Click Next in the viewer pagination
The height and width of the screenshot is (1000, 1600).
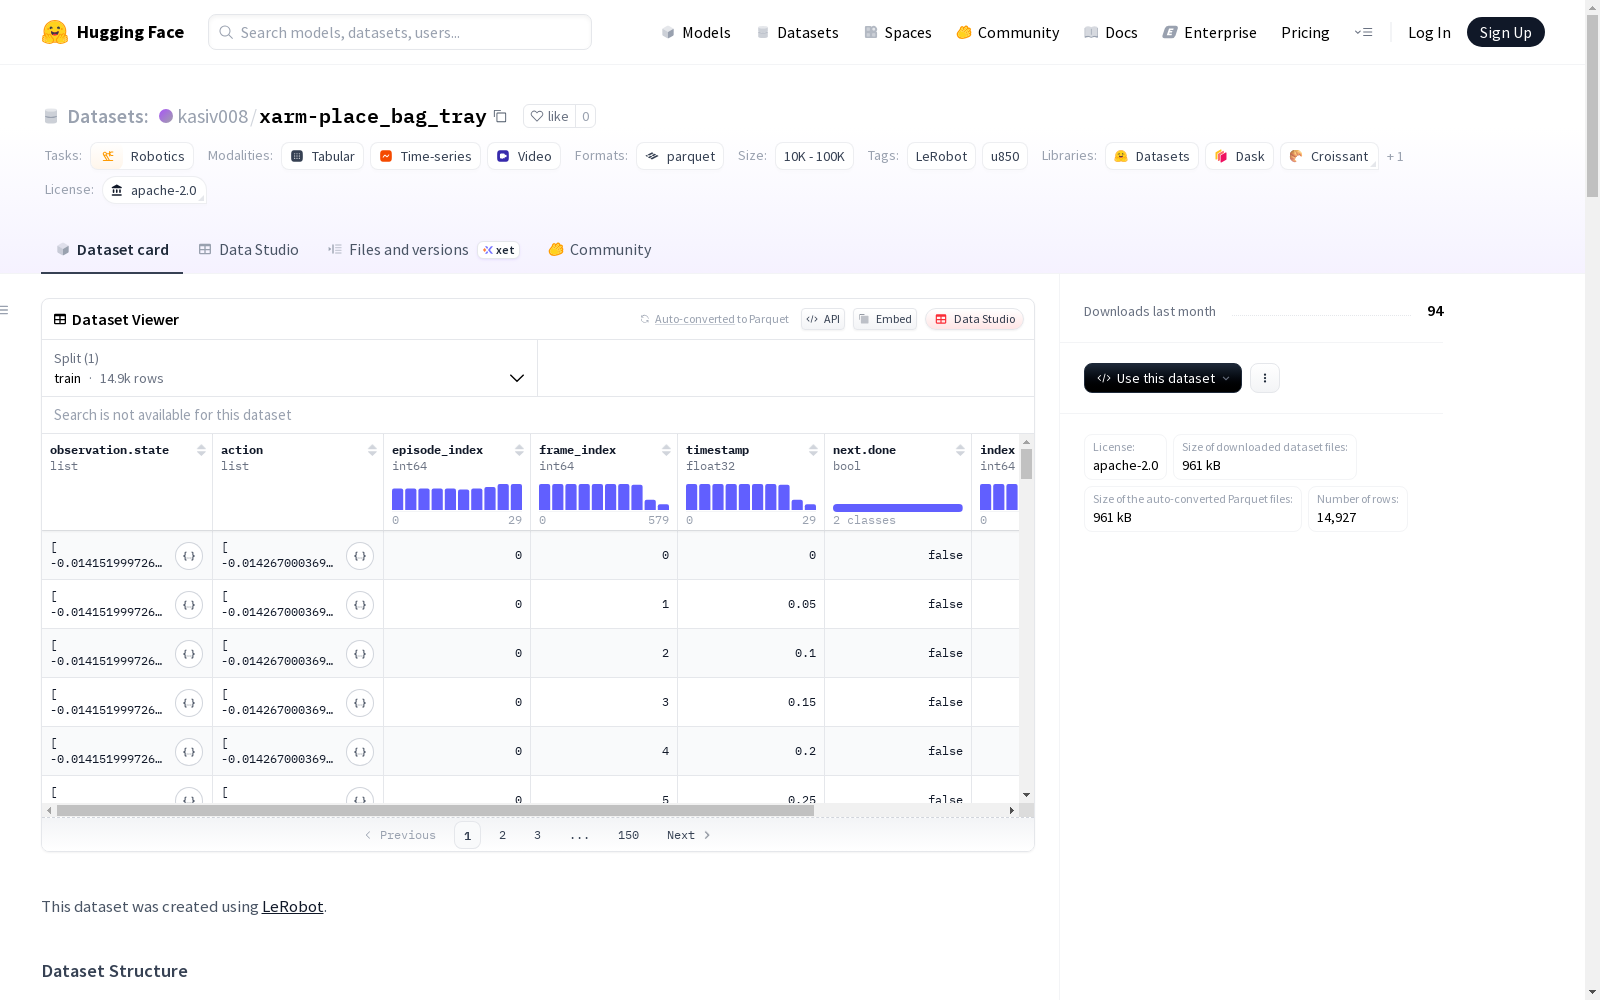688,835
